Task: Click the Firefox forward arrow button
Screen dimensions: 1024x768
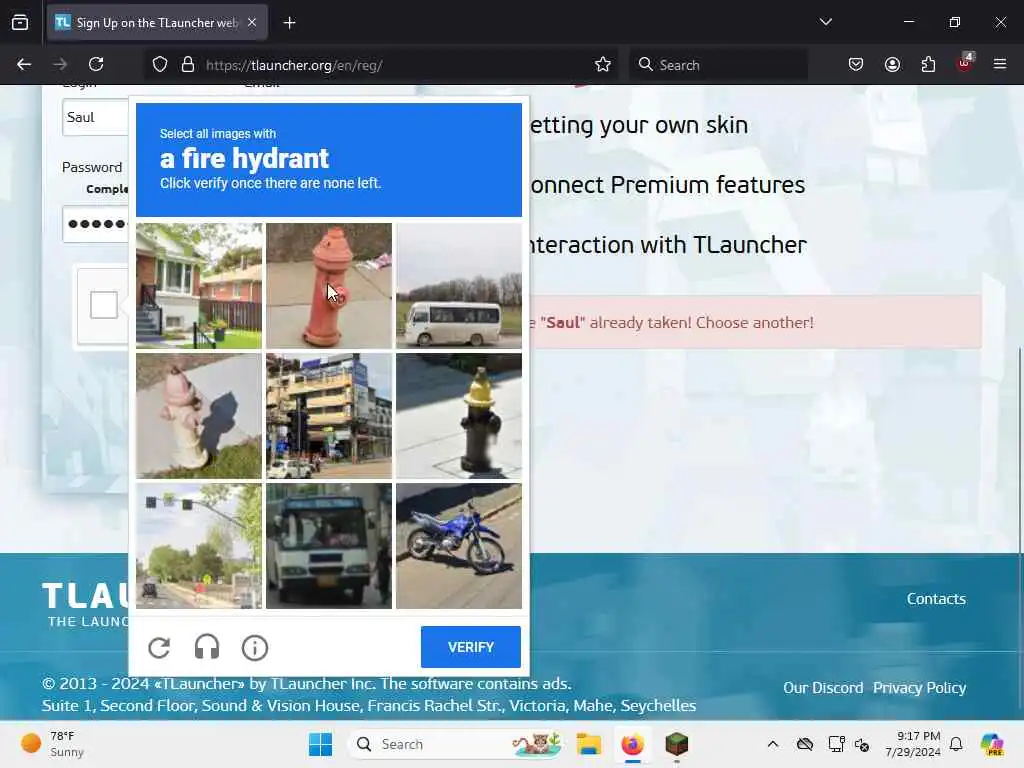Action: (60, 64)
